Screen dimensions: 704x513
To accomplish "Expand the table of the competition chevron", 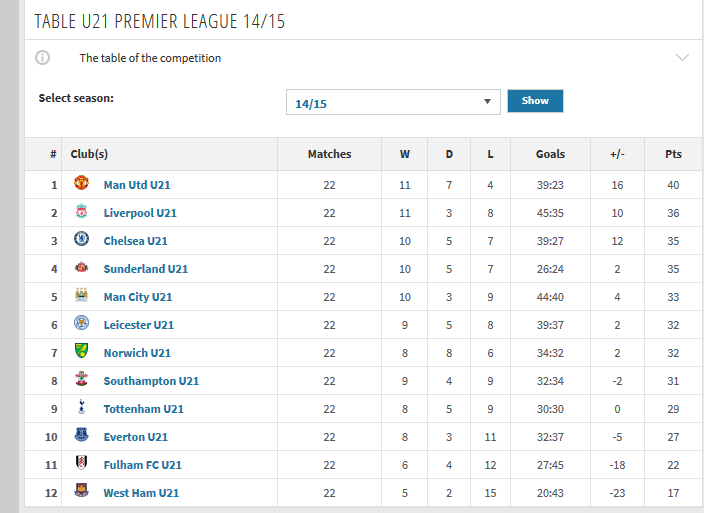I will [682, 57].
